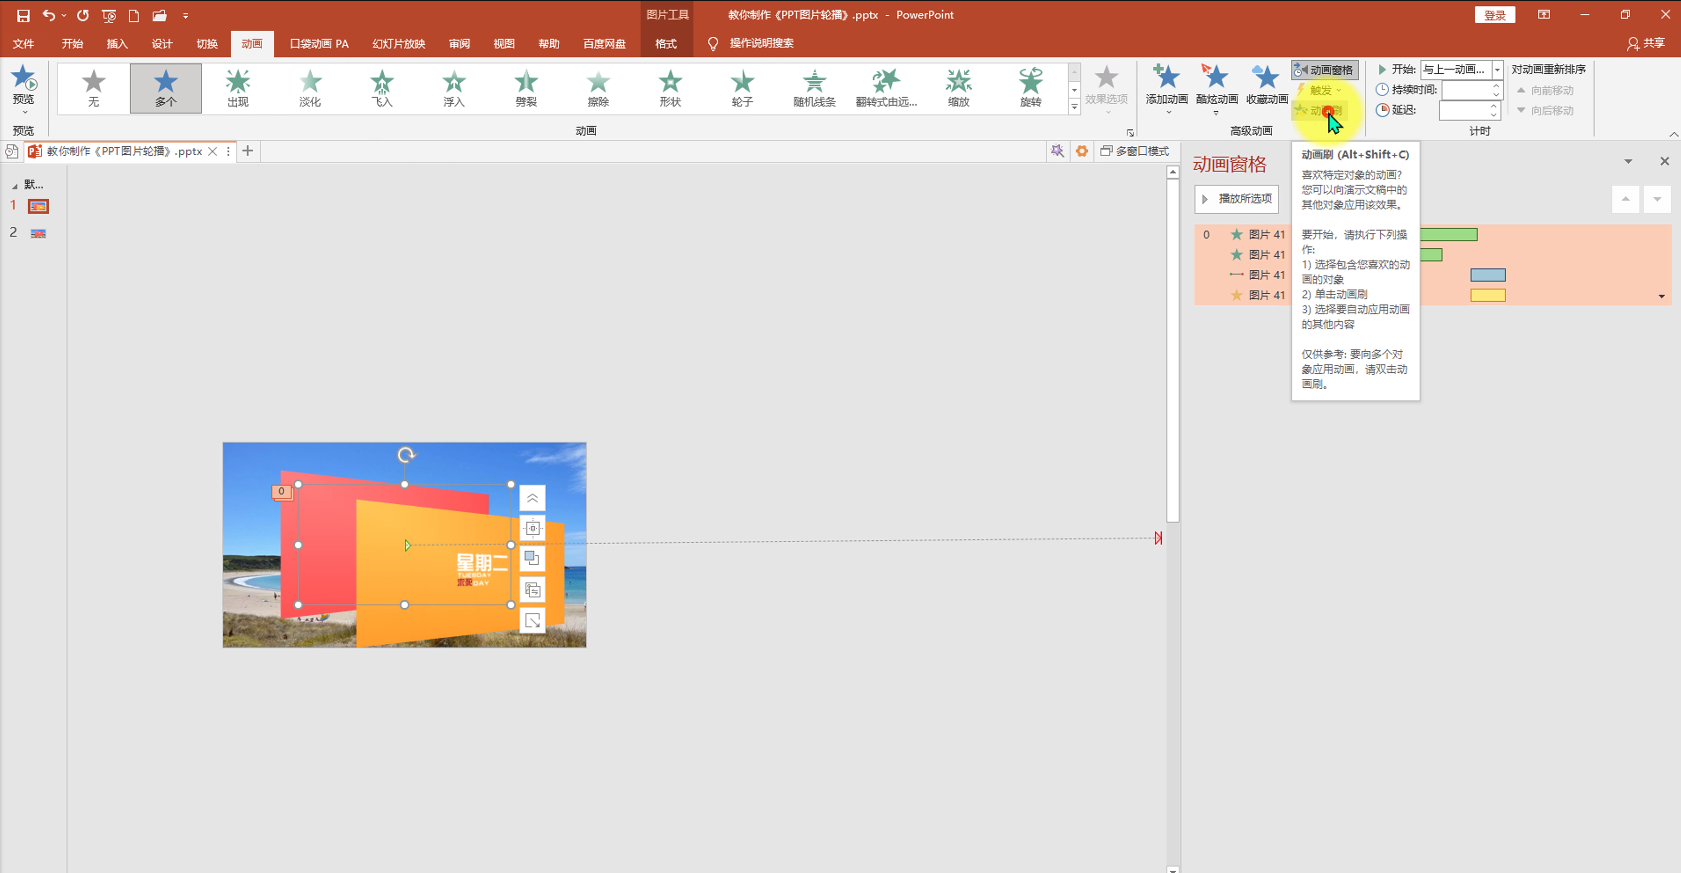This screenshot has height=873, width=1681.
Task: Click the 共享 share button
Action: (1646, 44)
